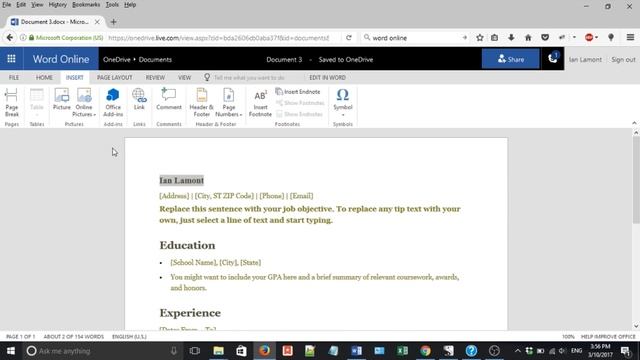640x360 pixels.
Task: Insert a Footnote
Action: [x=260, y=102]
